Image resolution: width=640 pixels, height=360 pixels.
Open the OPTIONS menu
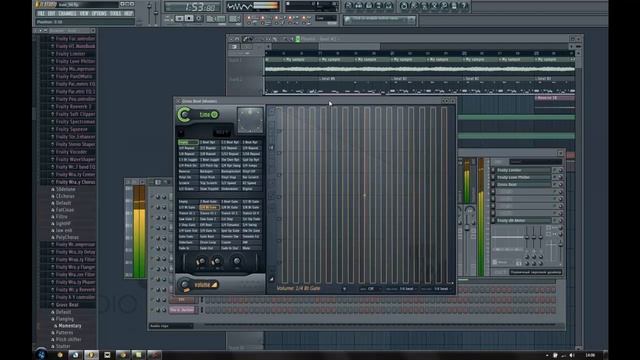point(99,13)
